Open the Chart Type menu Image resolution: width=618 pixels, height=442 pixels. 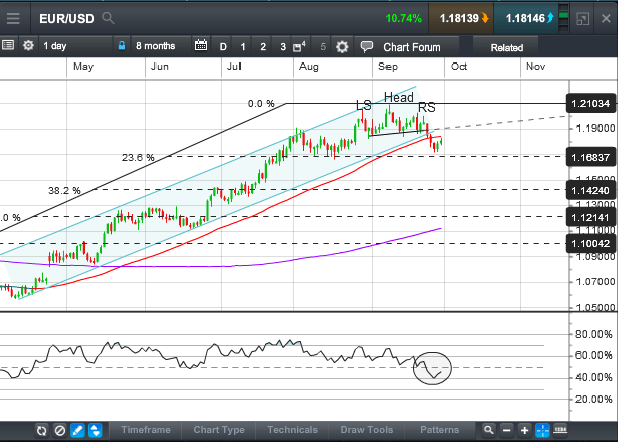tap(219, 430)
